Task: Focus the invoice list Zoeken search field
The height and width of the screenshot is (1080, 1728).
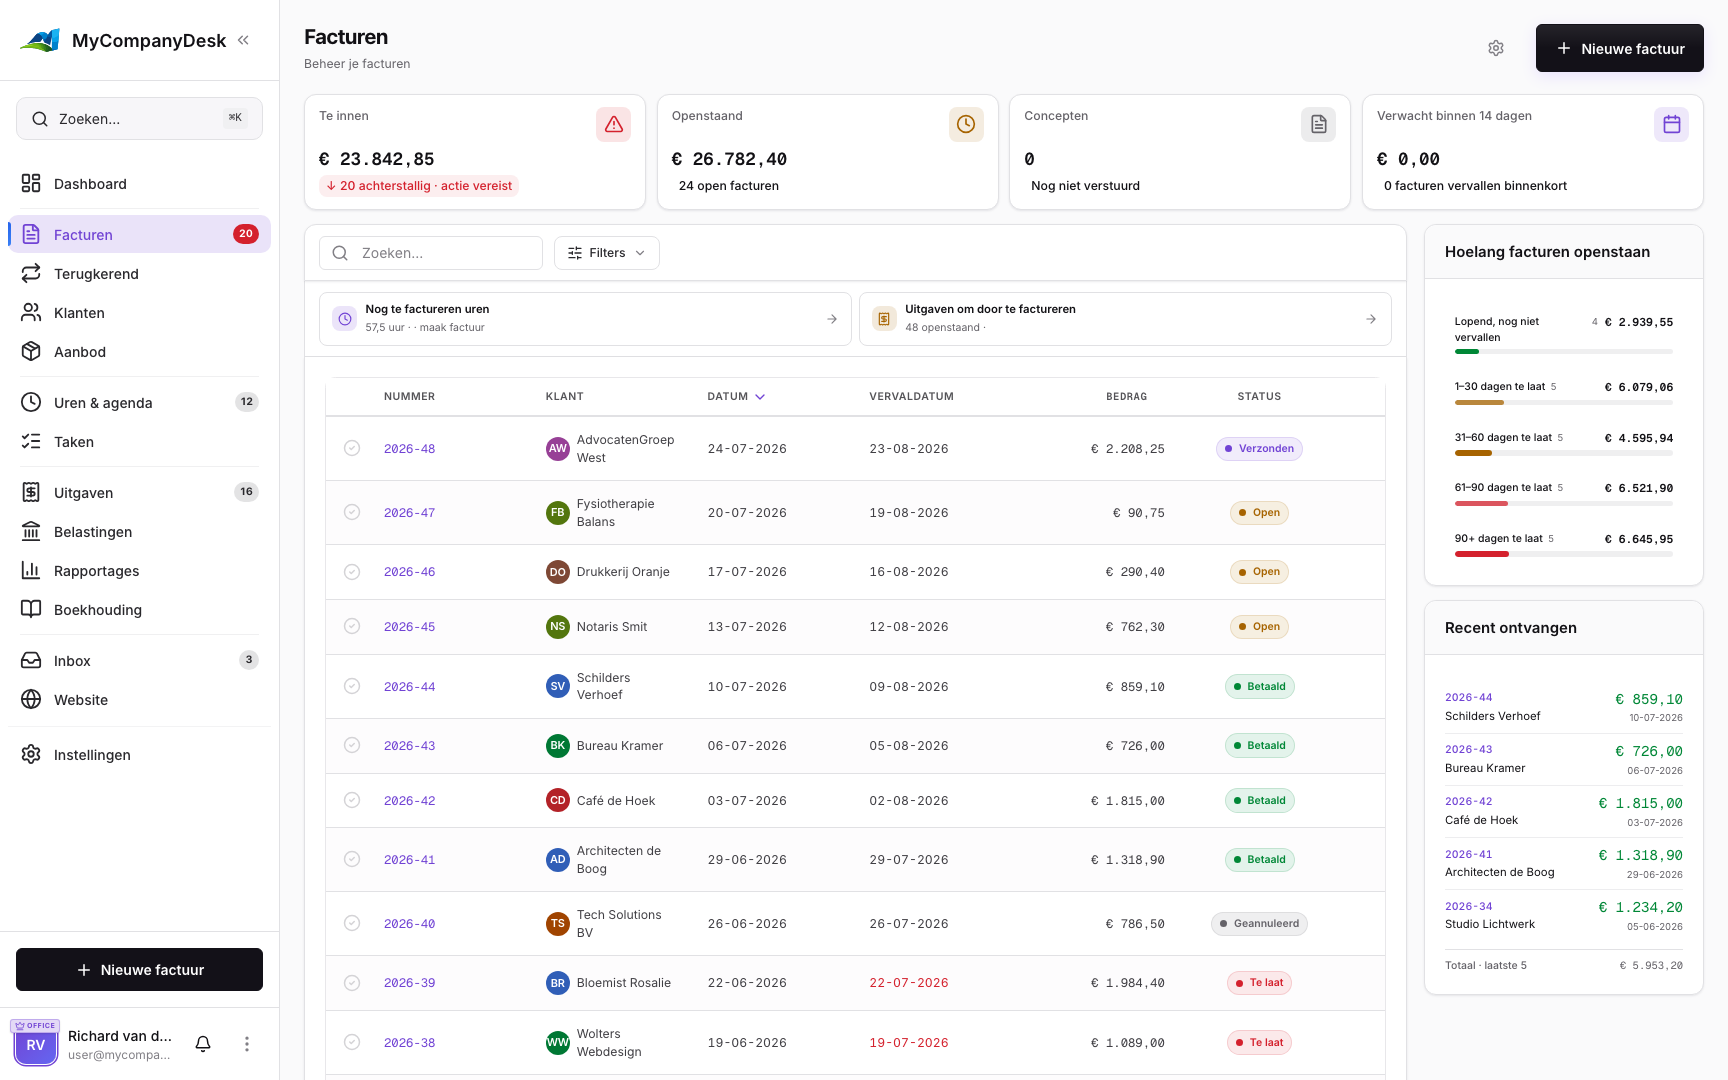Action: coord(431,253)
